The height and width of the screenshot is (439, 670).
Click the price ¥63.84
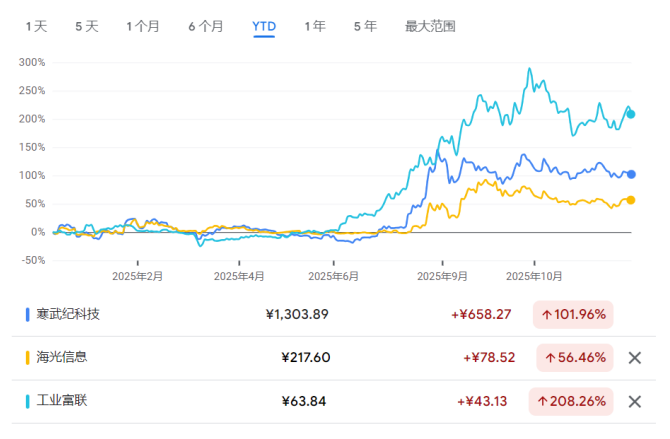(x=304, y=401)
